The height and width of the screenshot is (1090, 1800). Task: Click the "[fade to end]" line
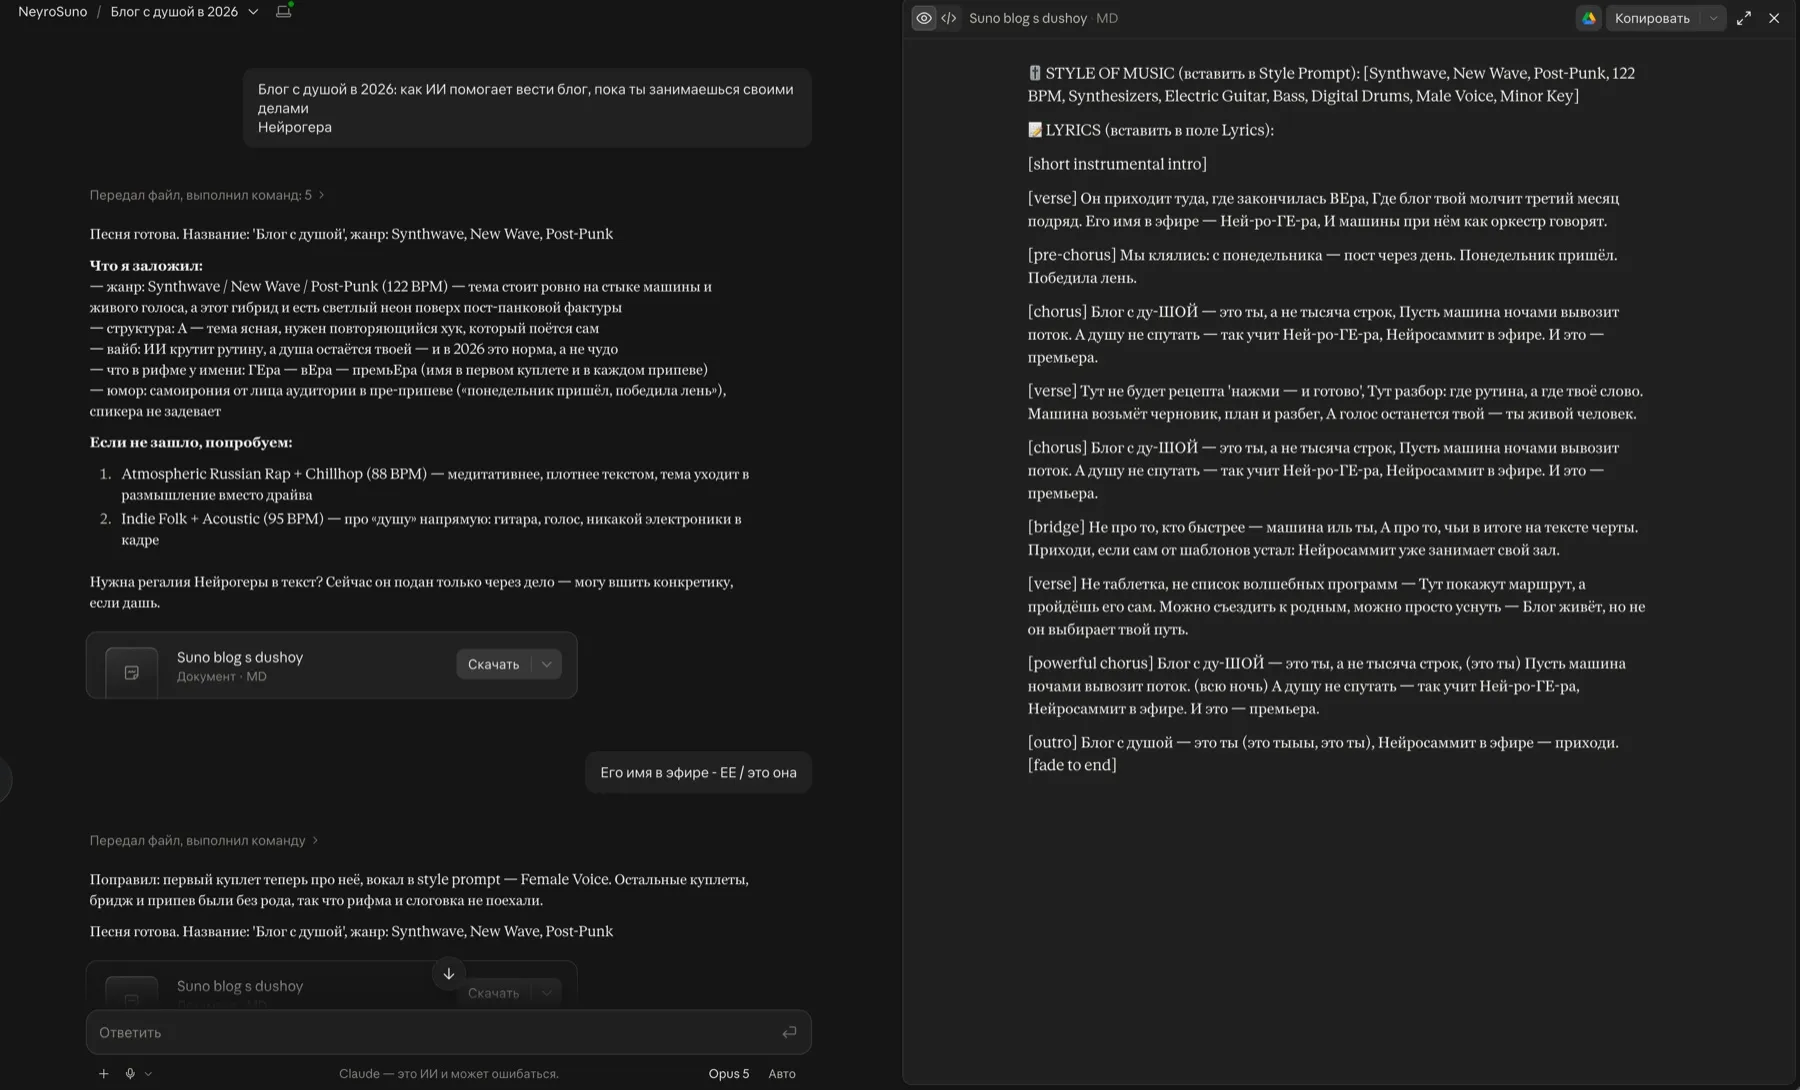click(x=1072, y=765)
